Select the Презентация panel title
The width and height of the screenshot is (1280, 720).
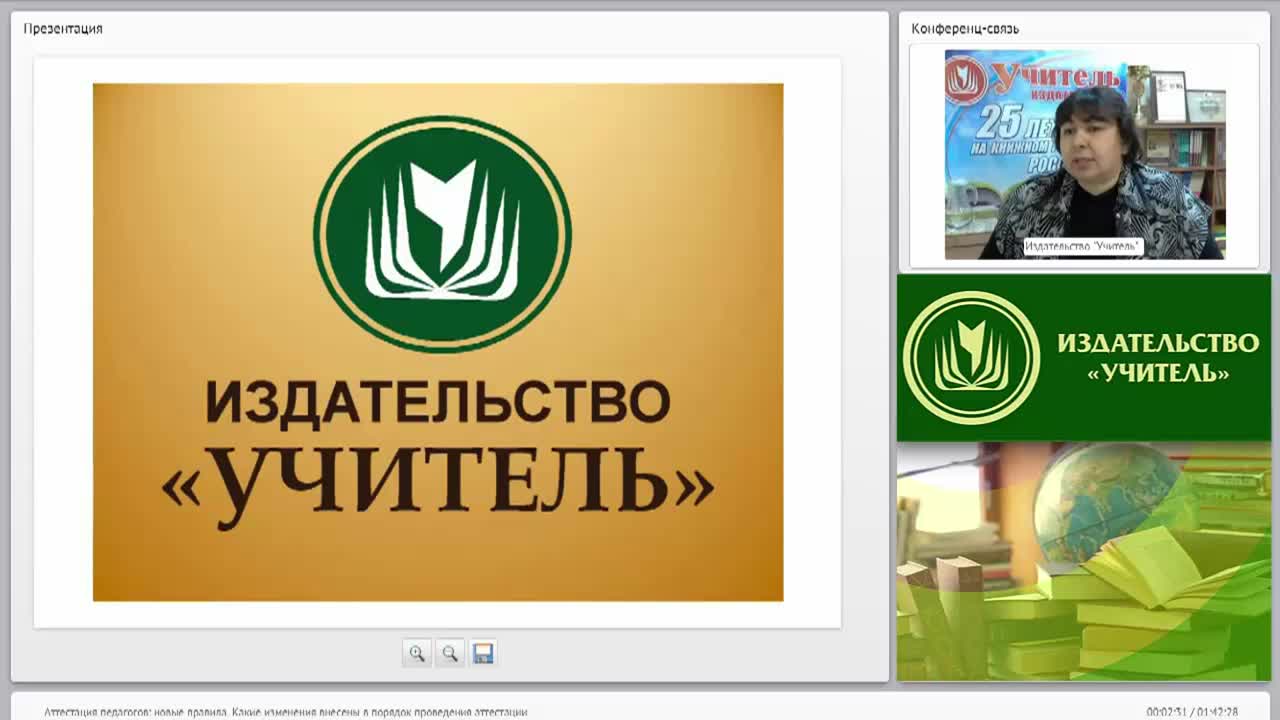click(x=63, y=29)
